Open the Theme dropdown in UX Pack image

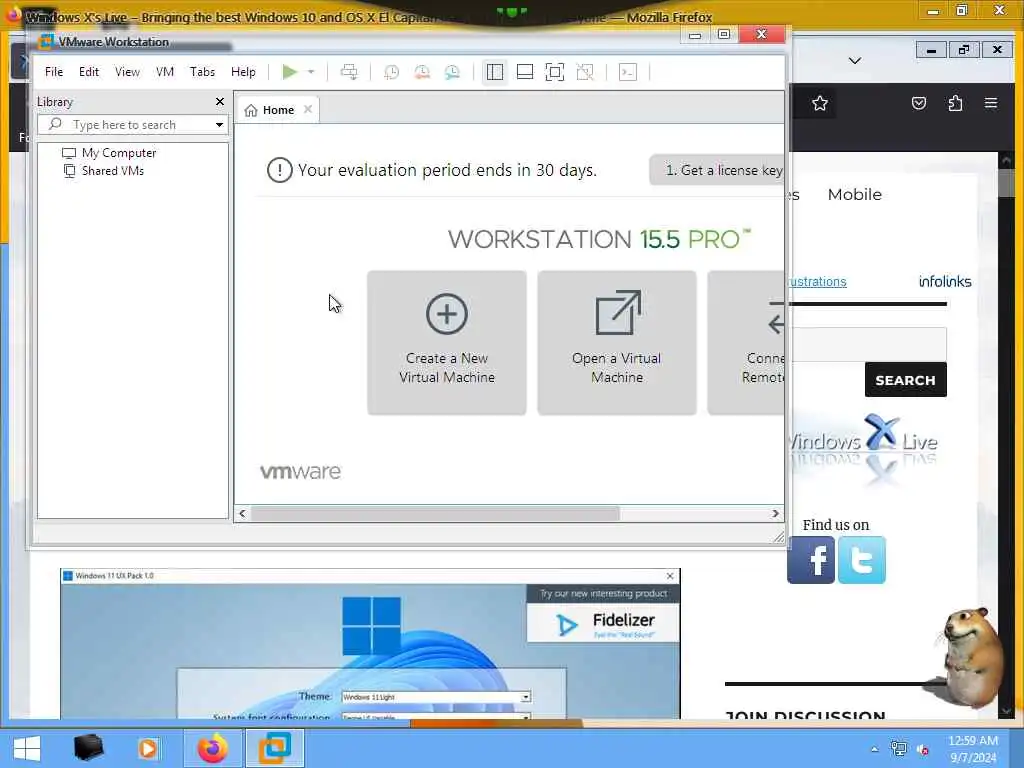click(526, 697)
